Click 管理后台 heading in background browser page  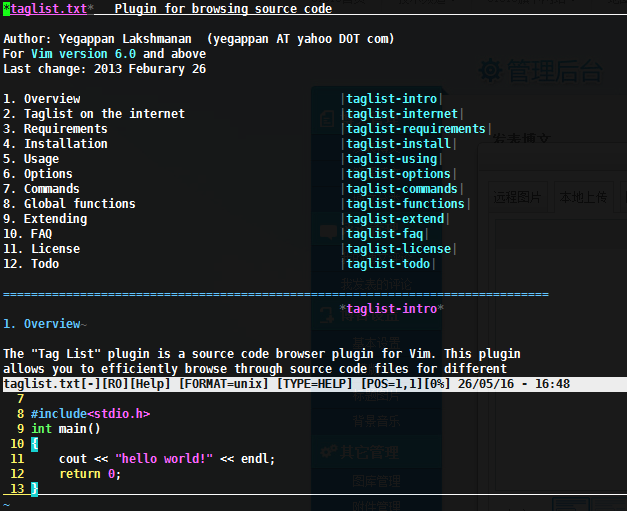click(555, 72)
